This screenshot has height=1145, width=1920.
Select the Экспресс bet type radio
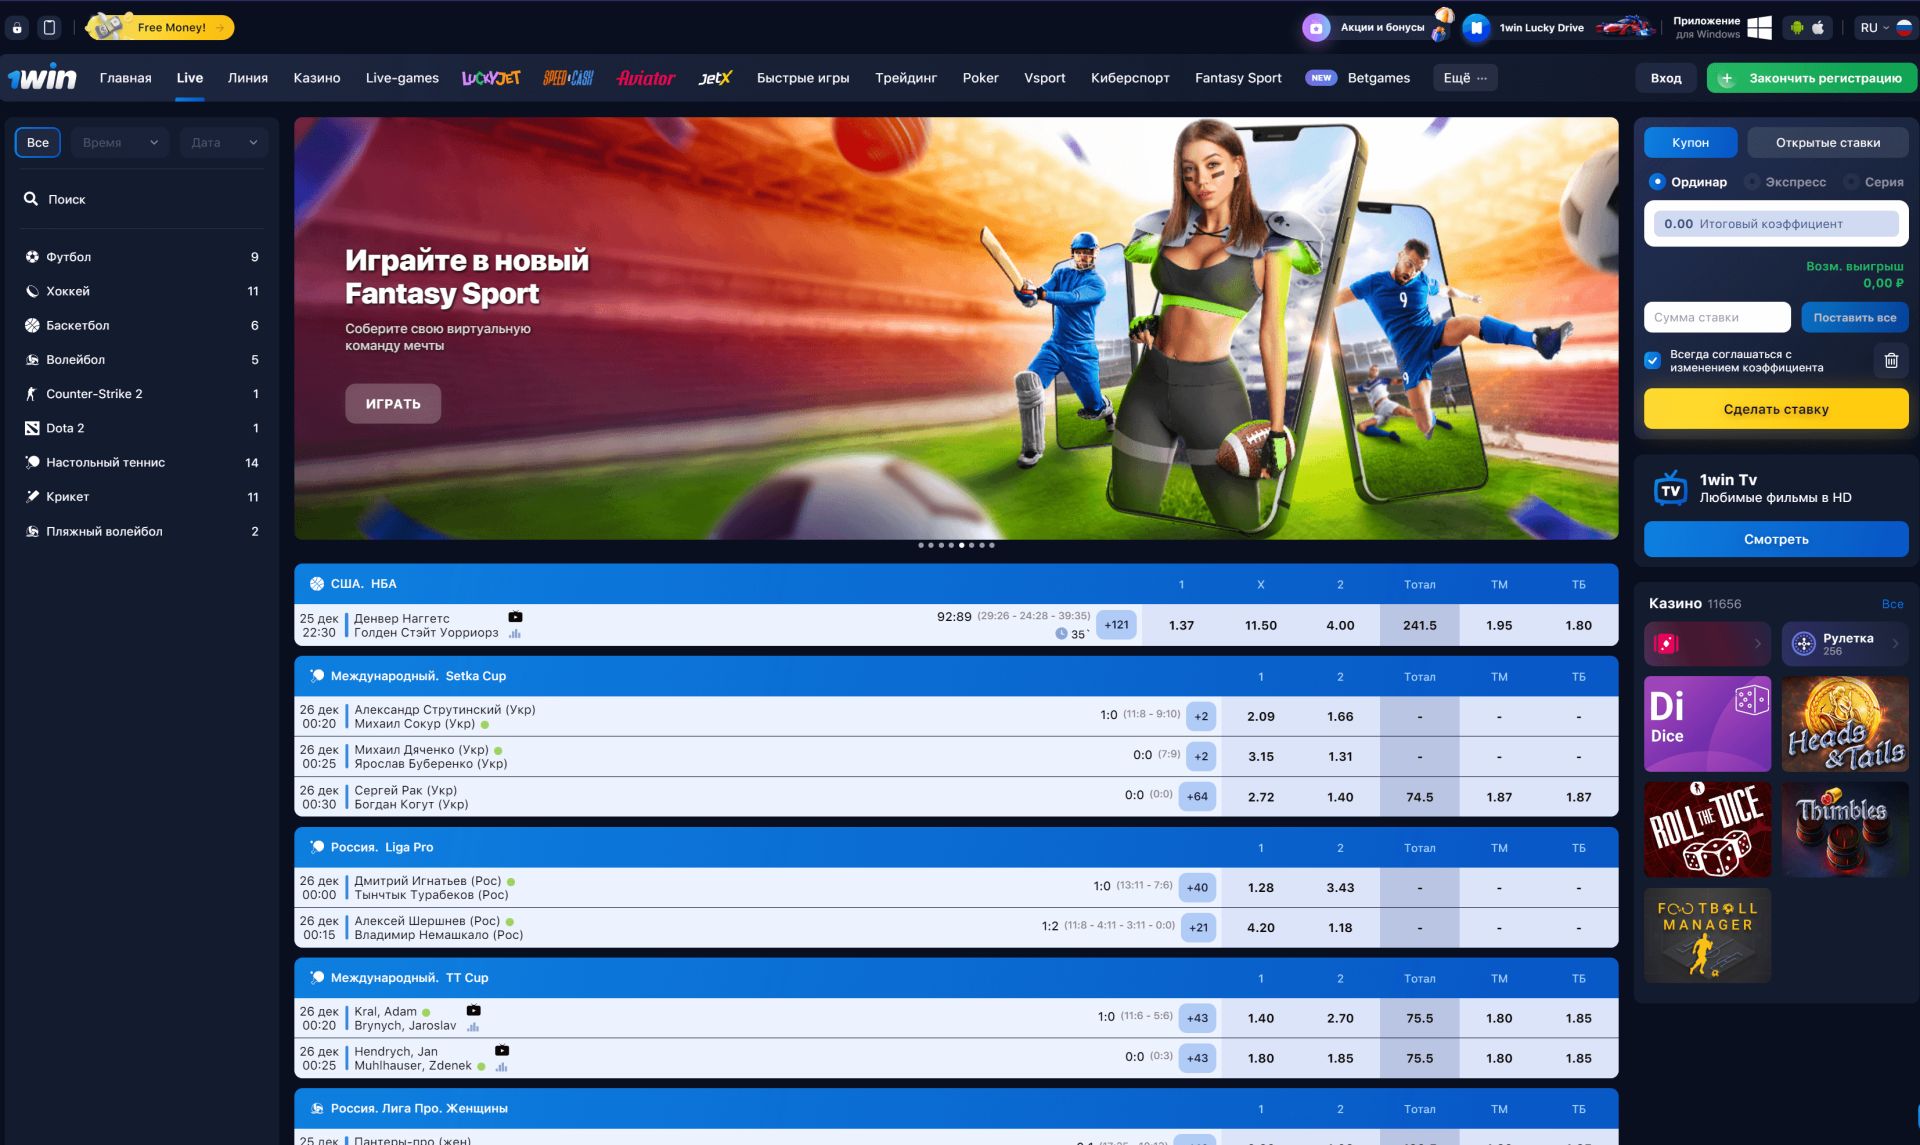pos(1752,182)
